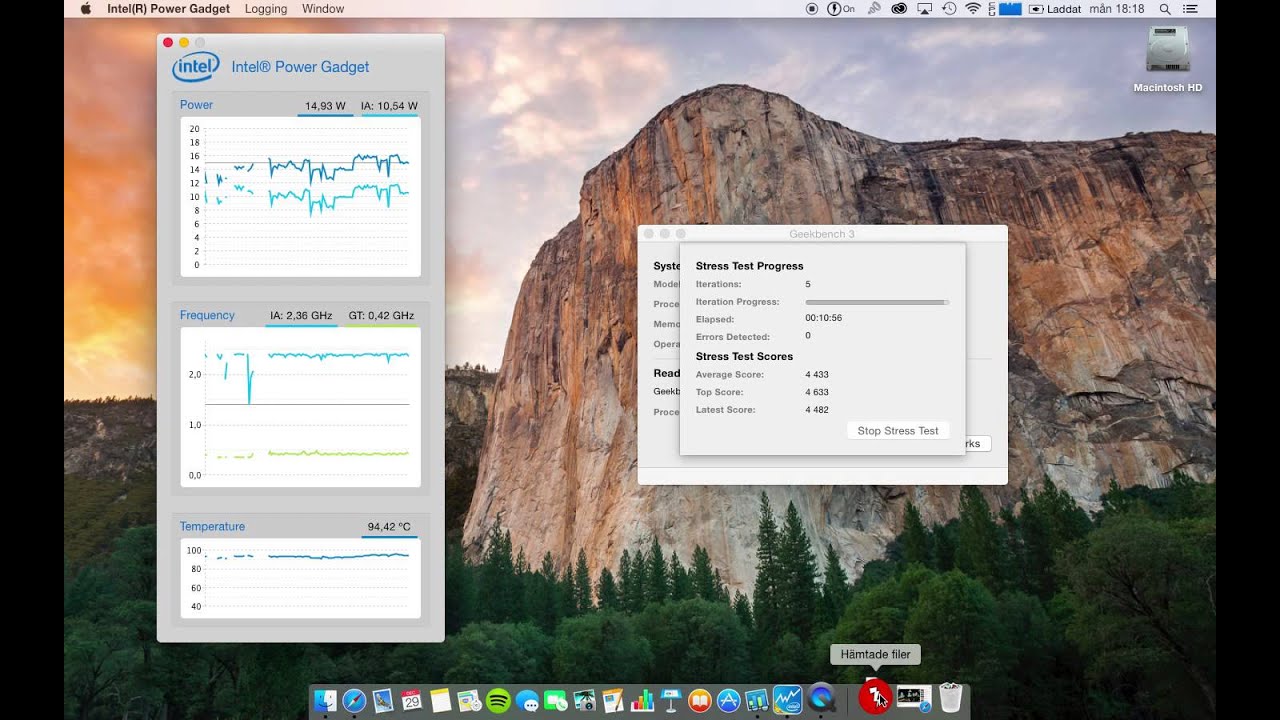Open Creative Cloud menu bar icon

898,9
